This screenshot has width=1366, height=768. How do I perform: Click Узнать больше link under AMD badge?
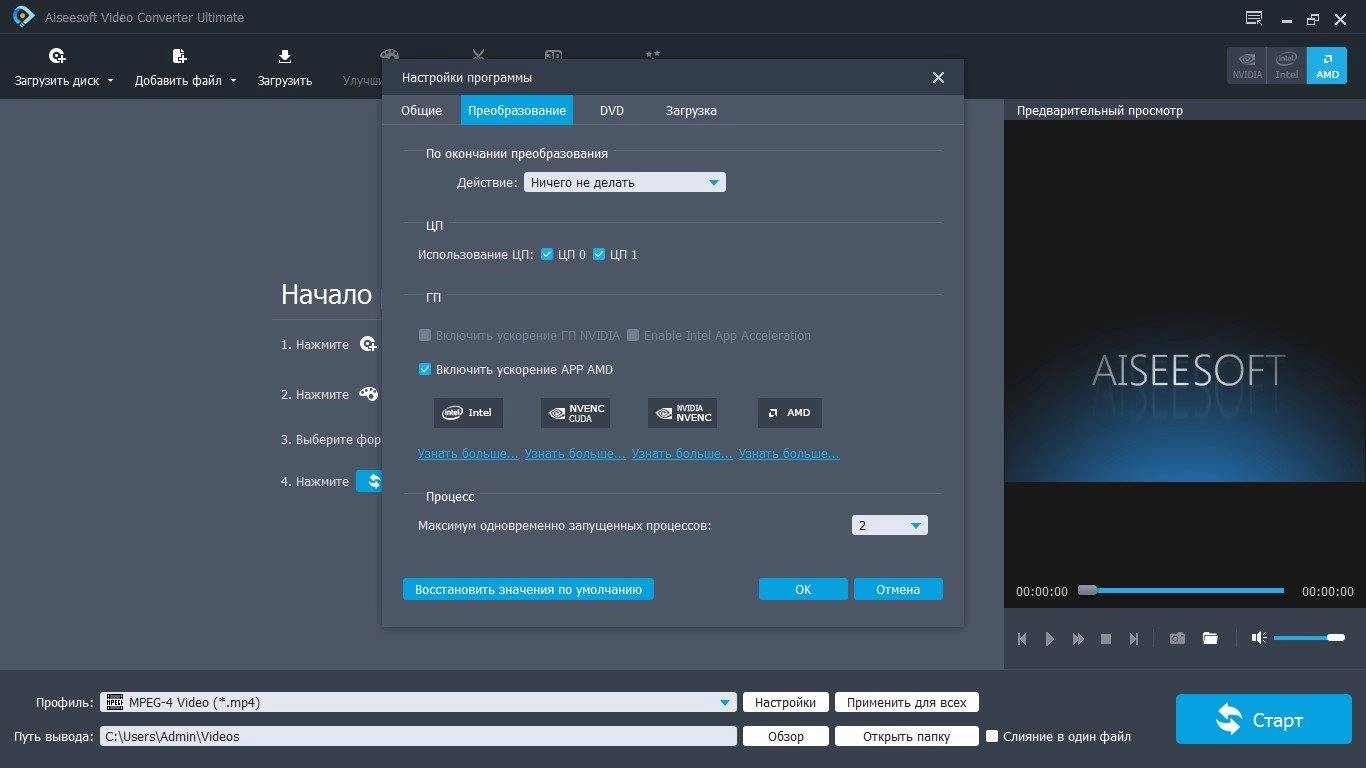[x=789, y=453]
